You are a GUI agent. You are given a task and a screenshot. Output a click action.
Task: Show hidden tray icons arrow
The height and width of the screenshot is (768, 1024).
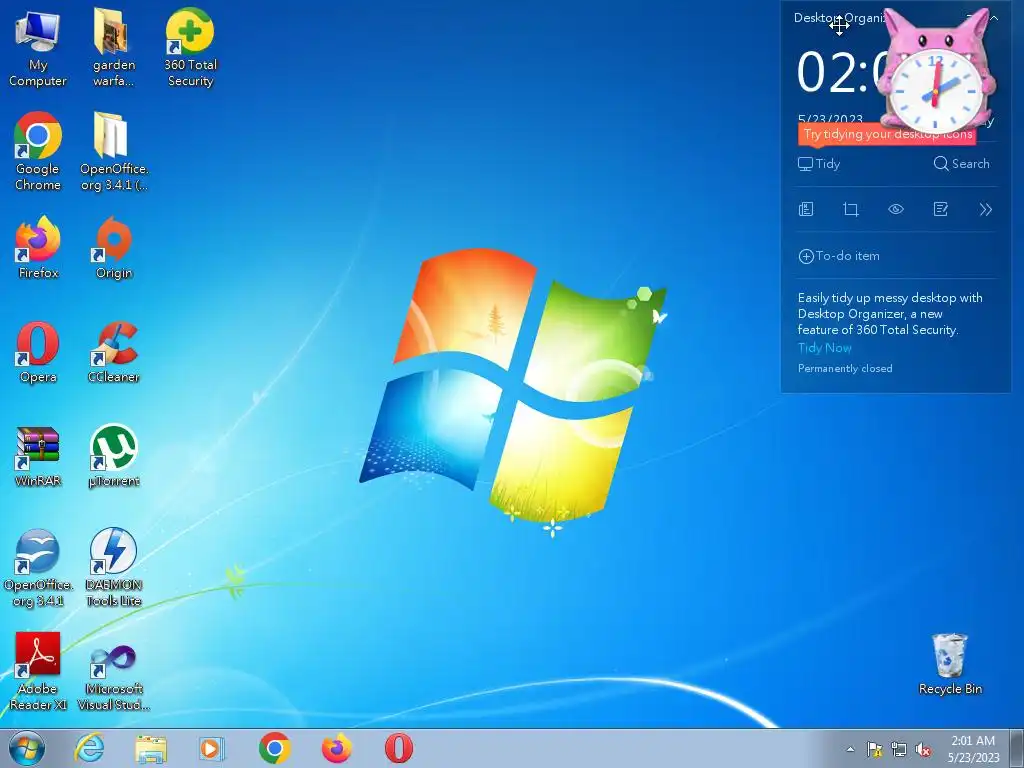[x=850, y=750]
